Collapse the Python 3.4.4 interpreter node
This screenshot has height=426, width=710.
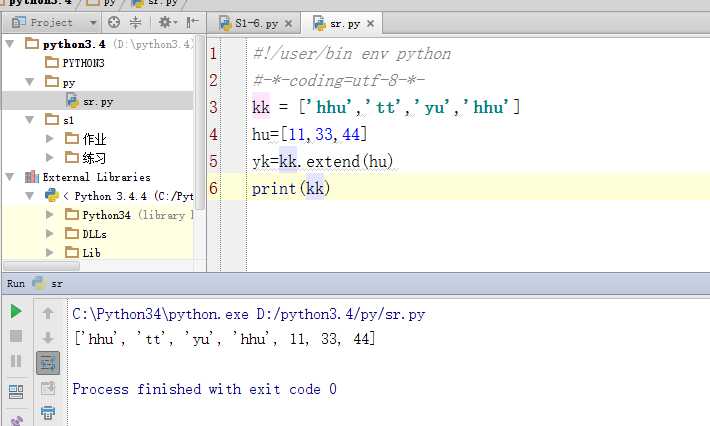click(x=29, y=196)
